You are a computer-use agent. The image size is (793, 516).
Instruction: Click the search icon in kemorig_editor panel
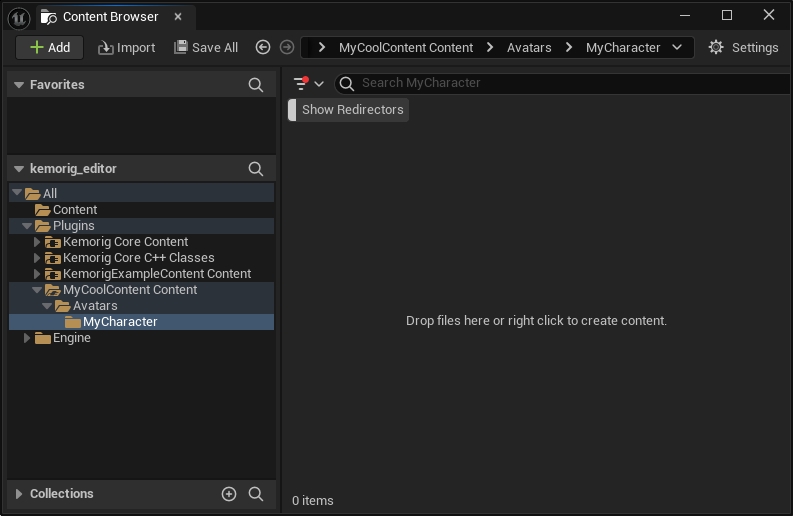point(256,169)
